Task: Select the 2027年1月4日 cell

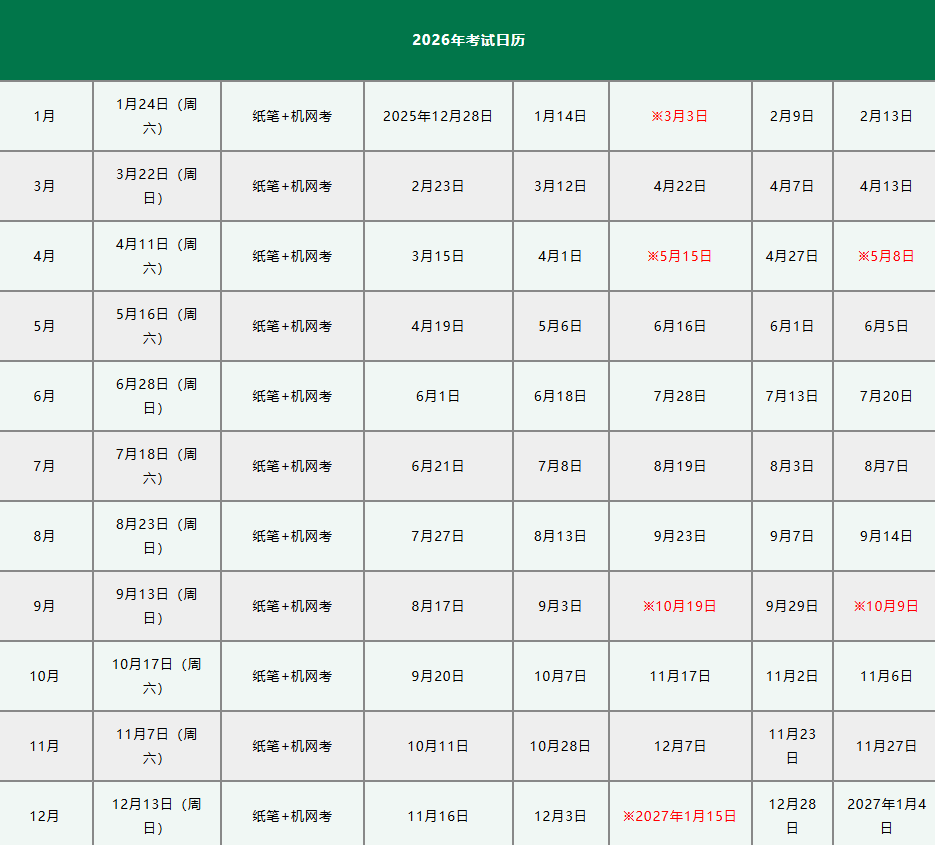Action: tap(885, 816)
